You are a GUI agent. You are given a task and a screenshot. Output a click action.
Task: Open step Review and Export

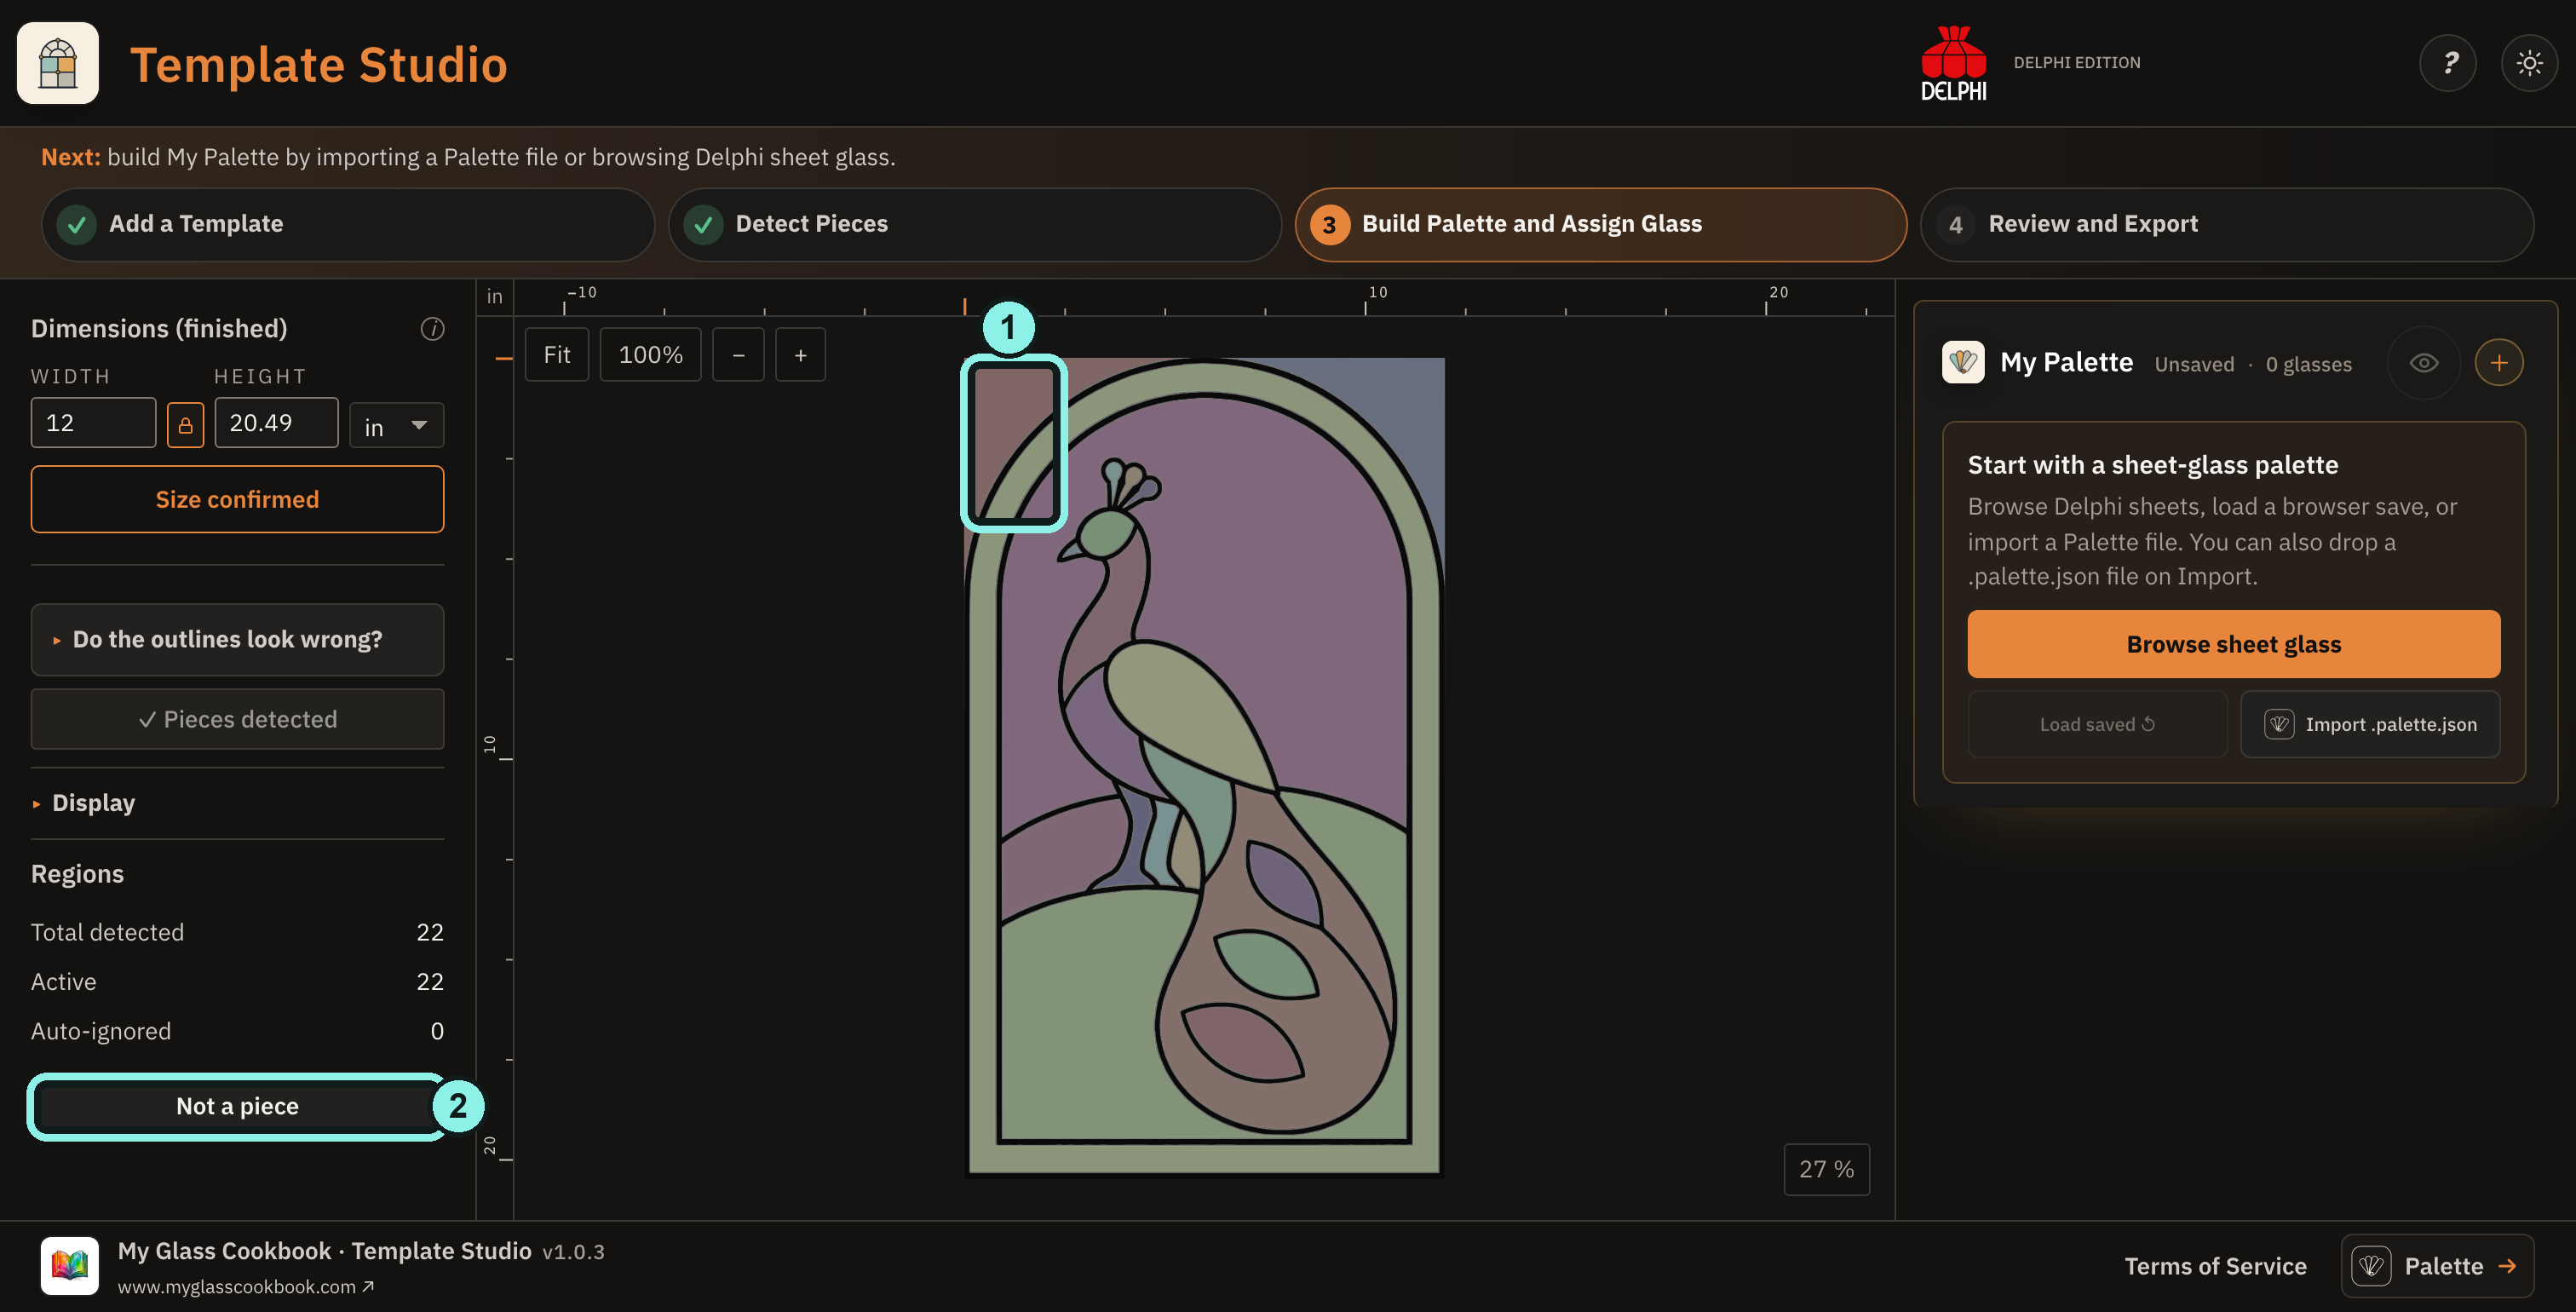click(2226, 224)
